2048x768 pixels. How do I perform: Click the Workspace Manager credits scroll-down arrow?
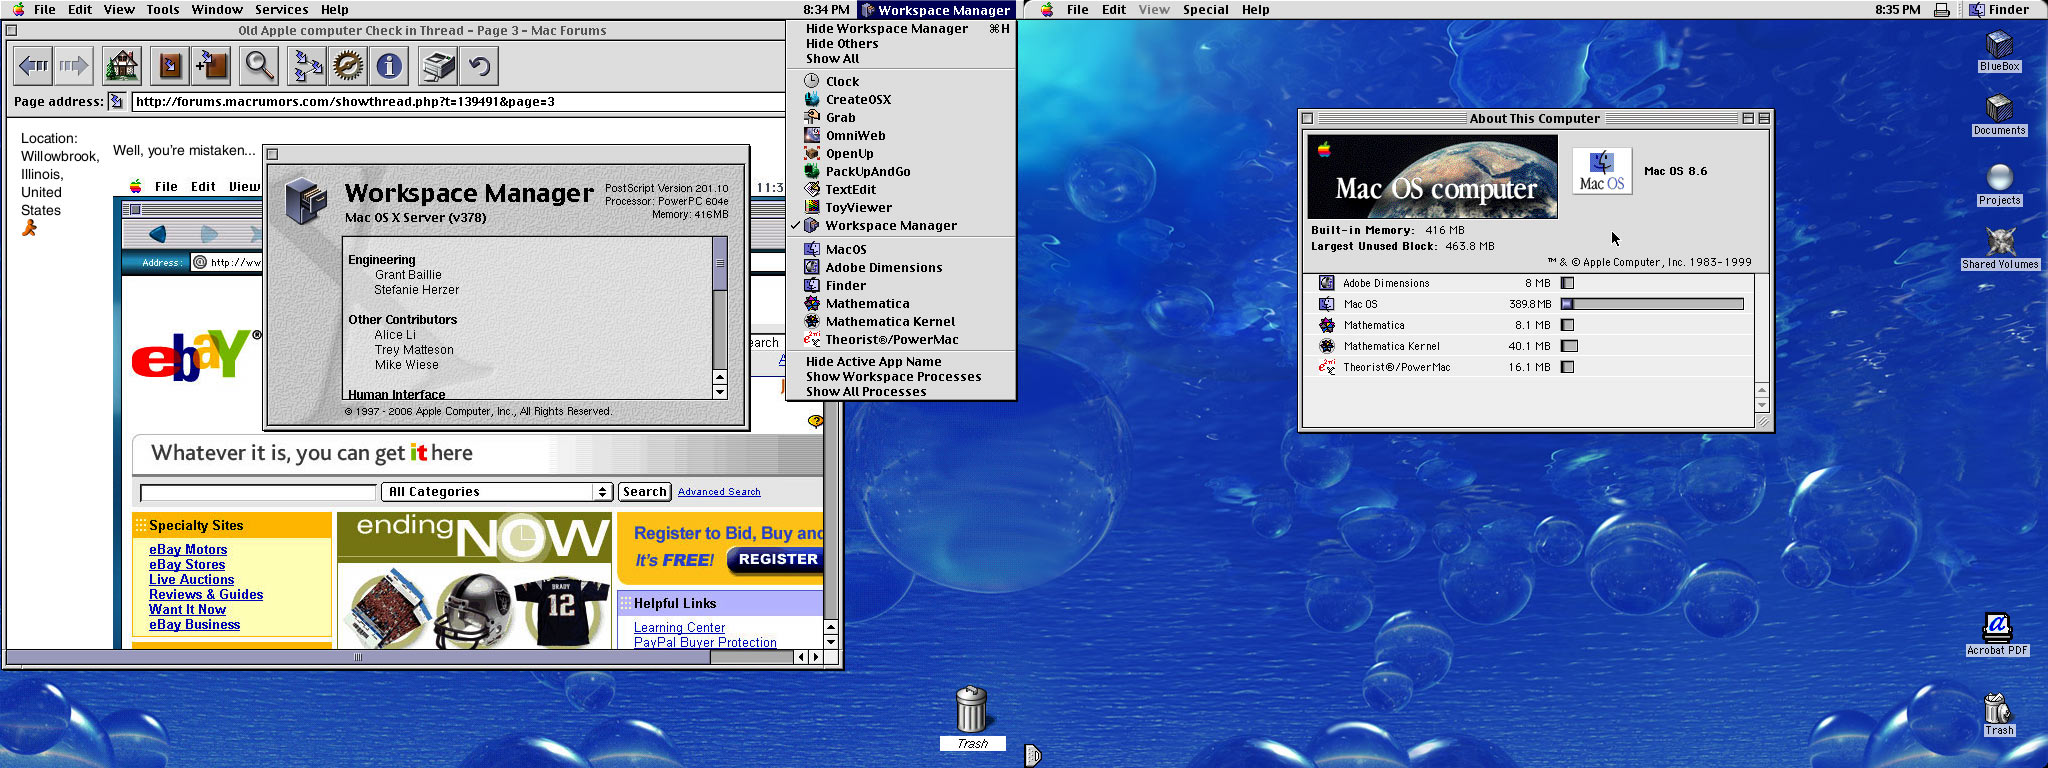[720, 392]
